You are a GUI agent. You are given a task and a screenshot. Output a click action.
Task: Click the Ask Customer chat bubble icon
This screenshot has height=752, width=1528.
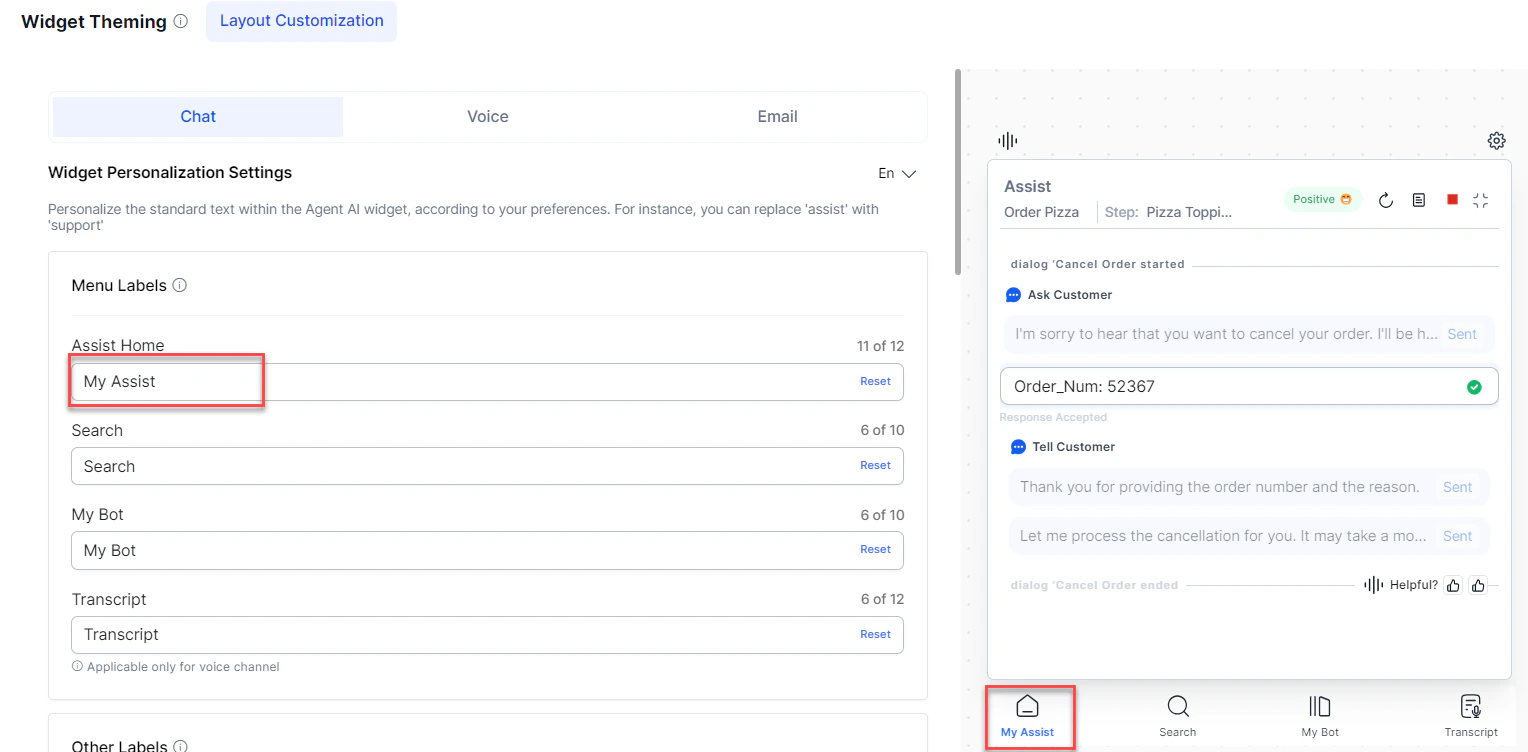tap(1013, 295)
